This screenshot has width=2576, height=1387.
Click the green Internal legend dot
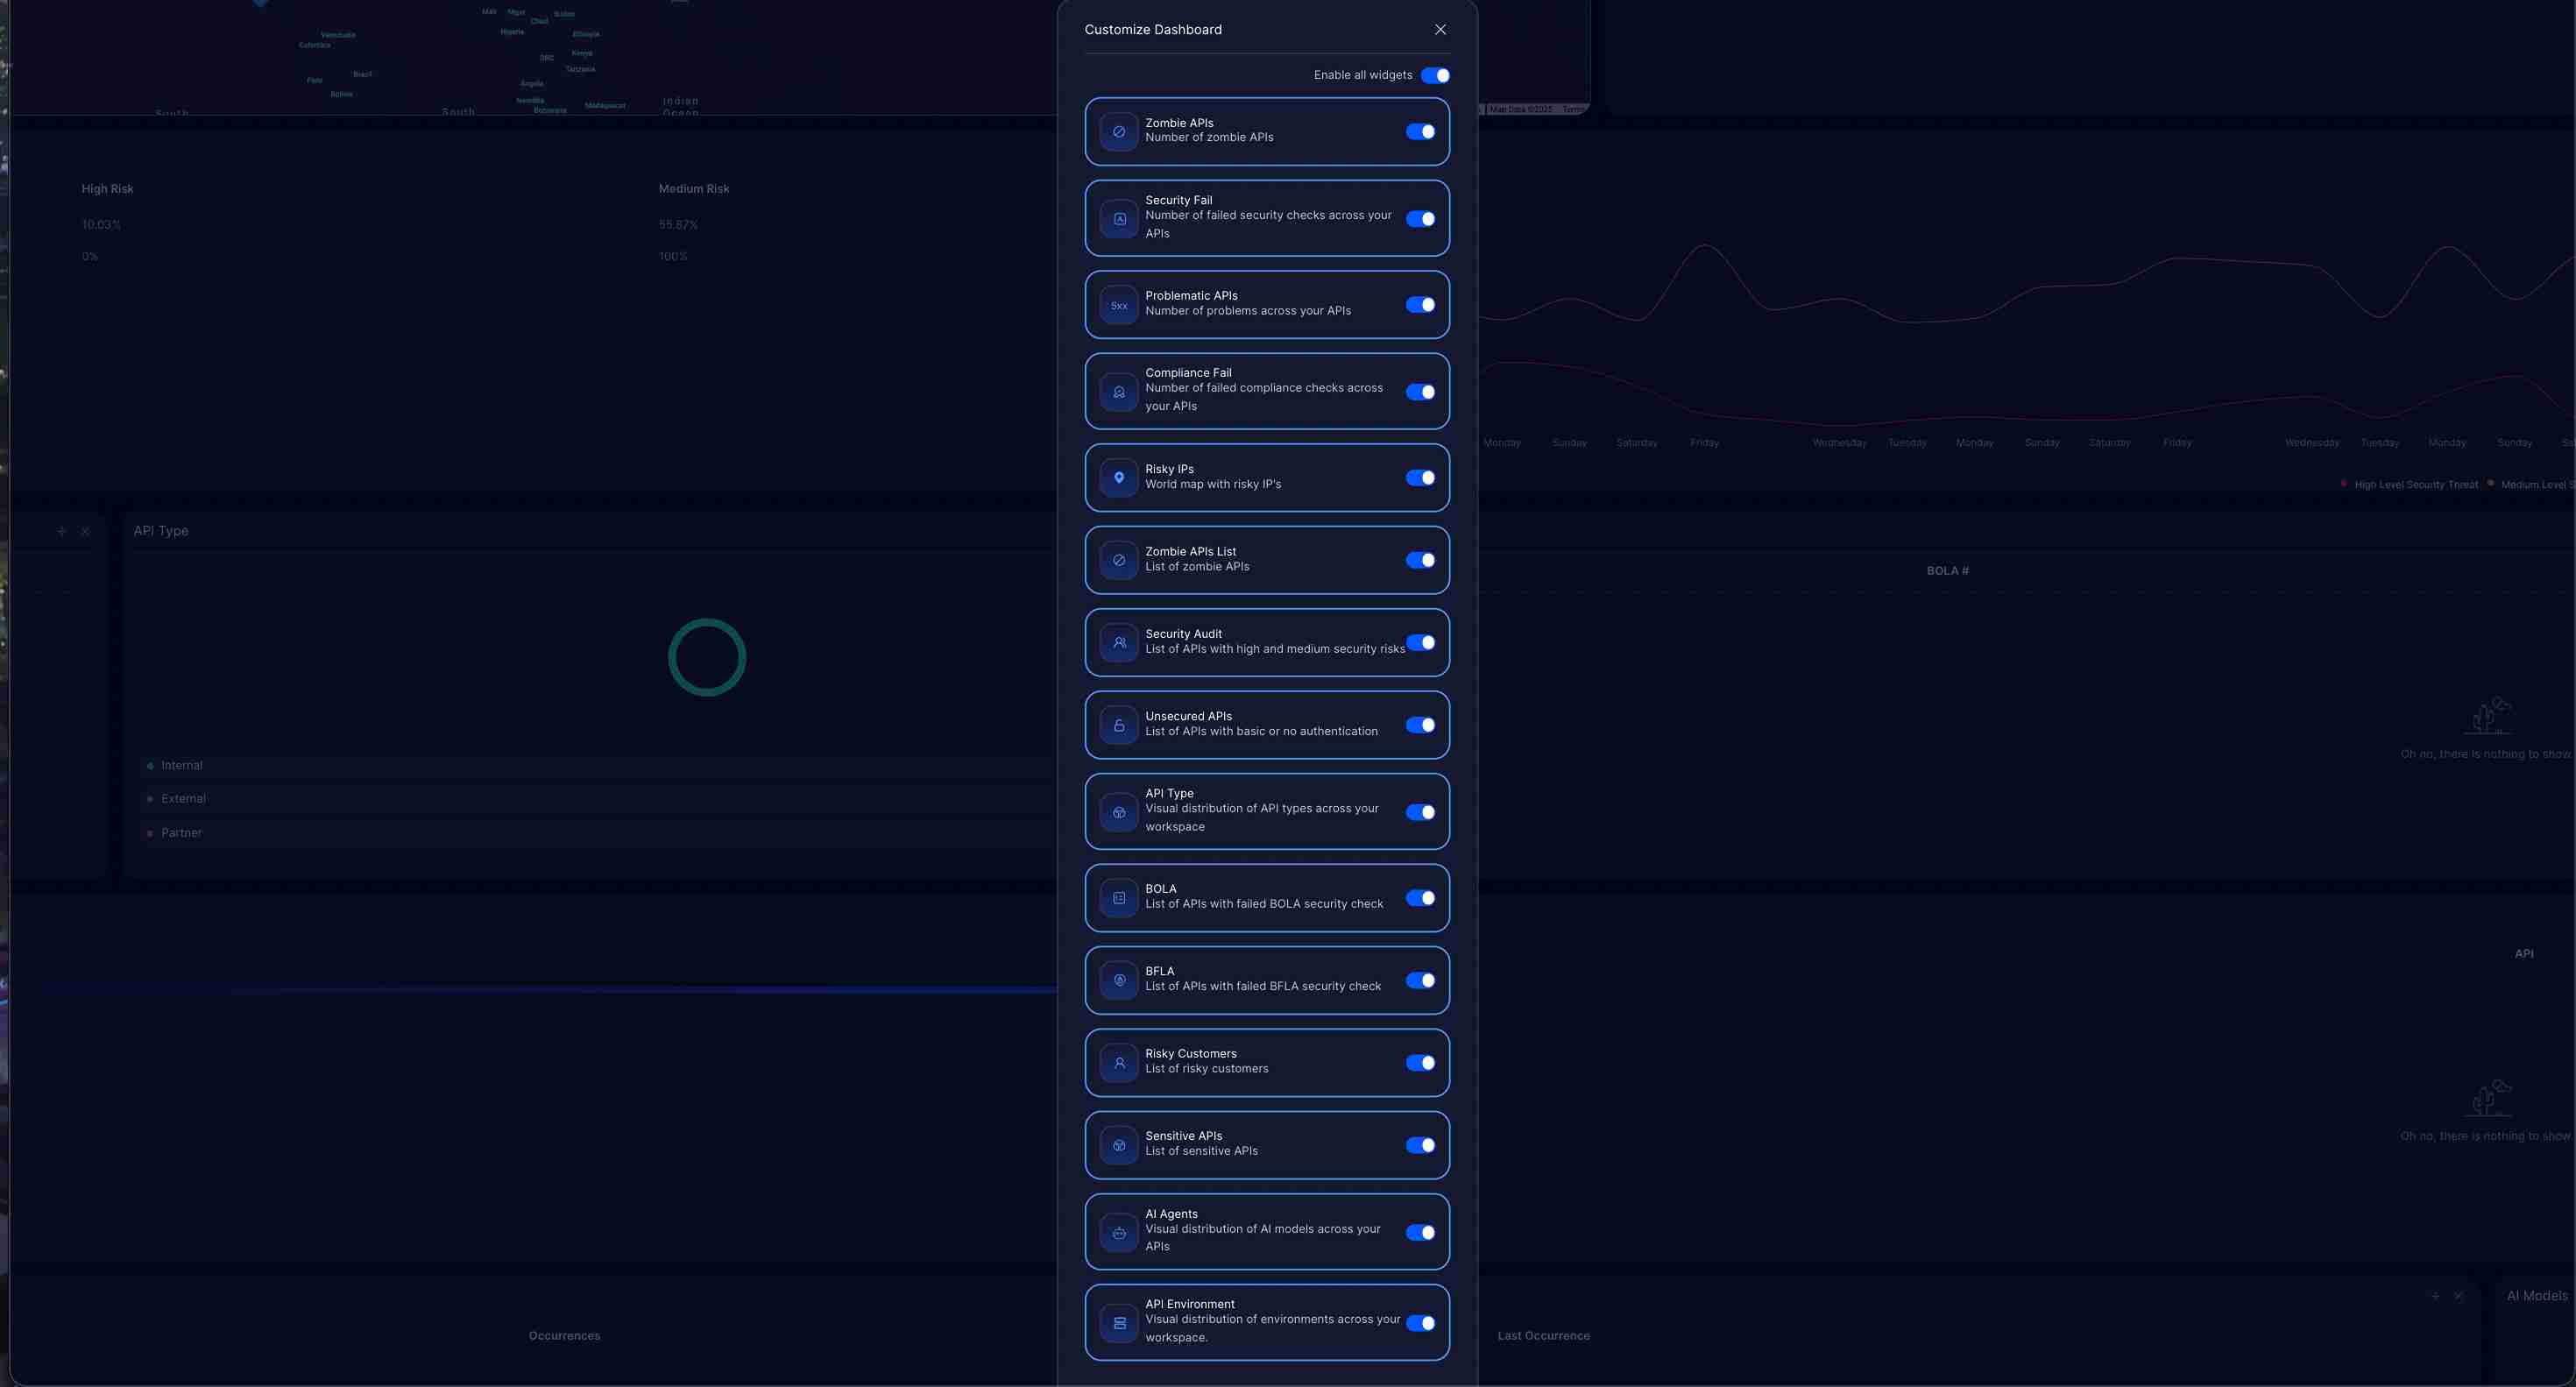[x=151, y=765]
